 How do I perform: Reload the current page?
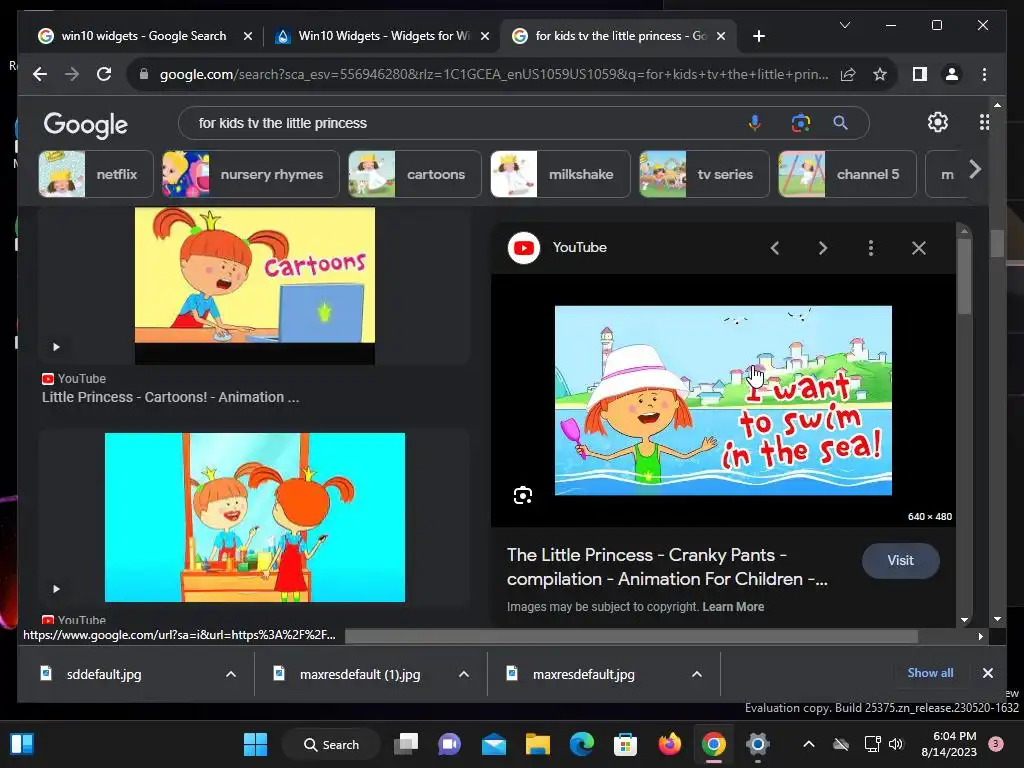pos(104,74)
